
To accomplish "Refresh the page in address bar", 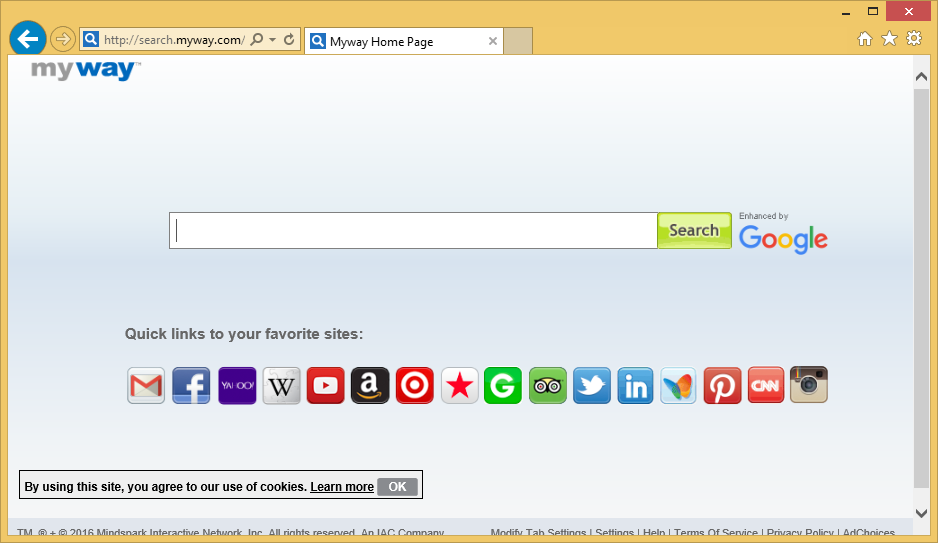I will [289, 40].
